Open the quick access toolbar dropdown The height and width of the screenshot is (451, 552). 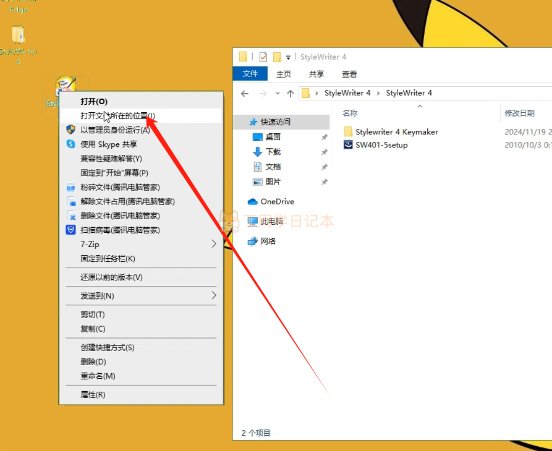pyautogui.click(x=288, y=57)
